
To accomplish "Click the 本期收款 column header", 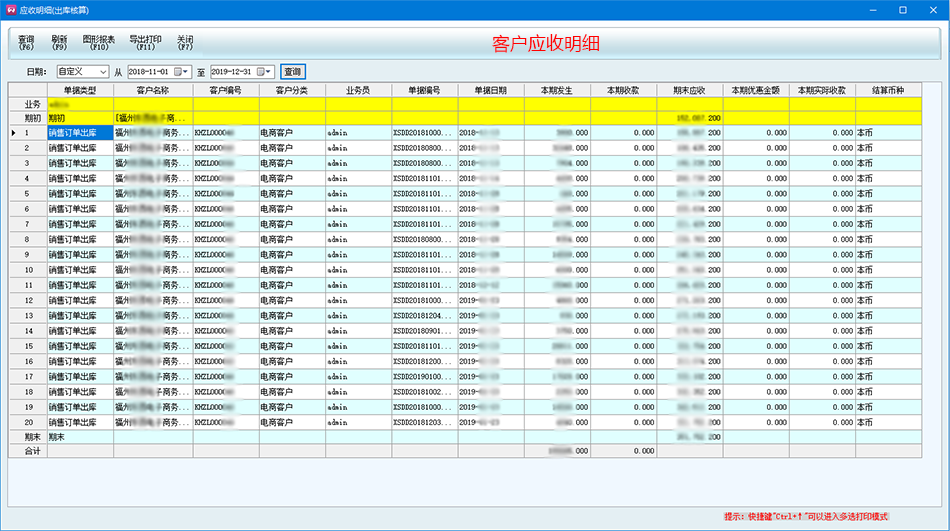I will point(623,90).
